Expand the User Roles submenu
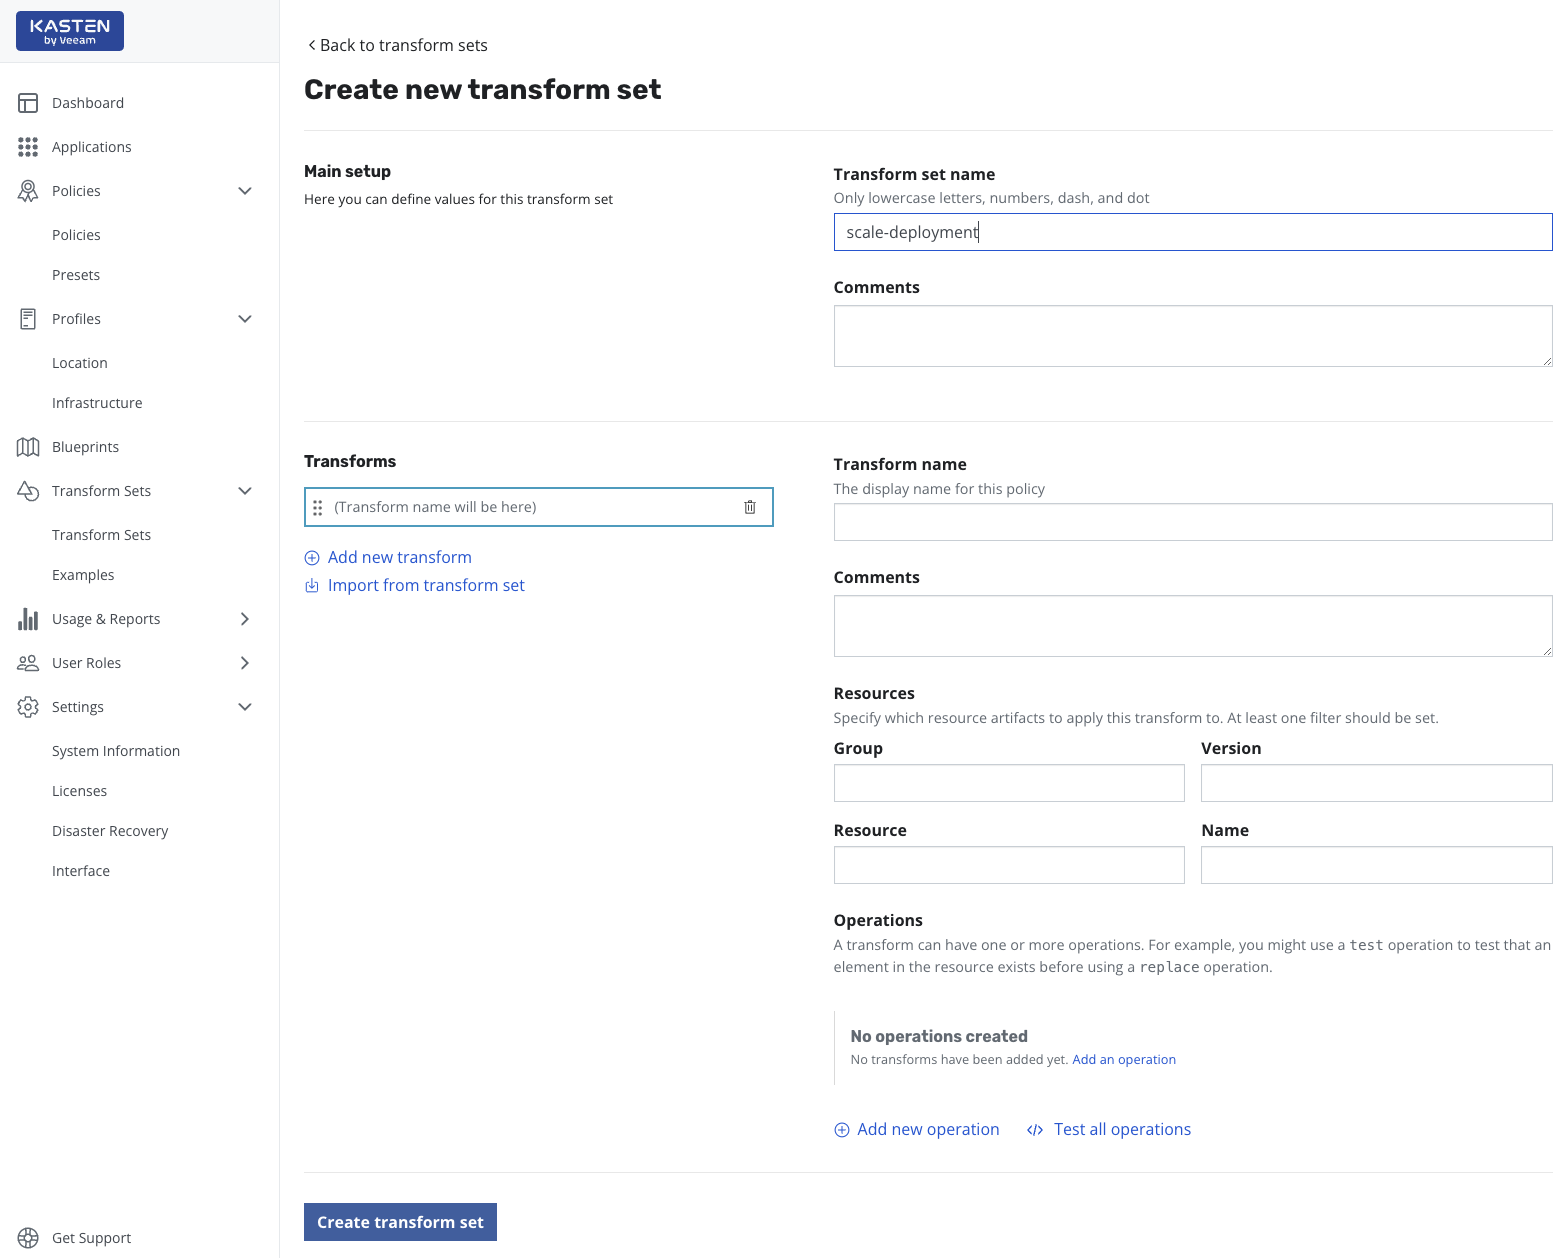 245,663
